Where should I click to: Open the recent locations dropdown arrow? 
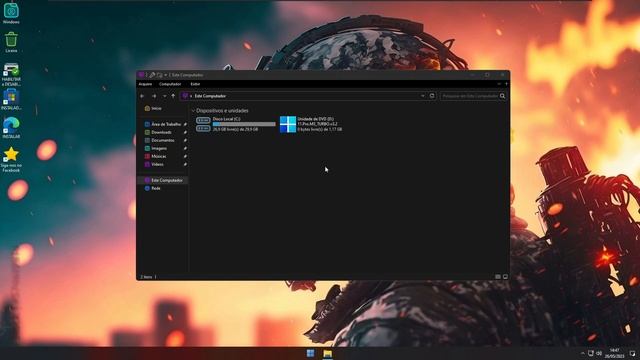pyautogui.click(x=164, y=96)
